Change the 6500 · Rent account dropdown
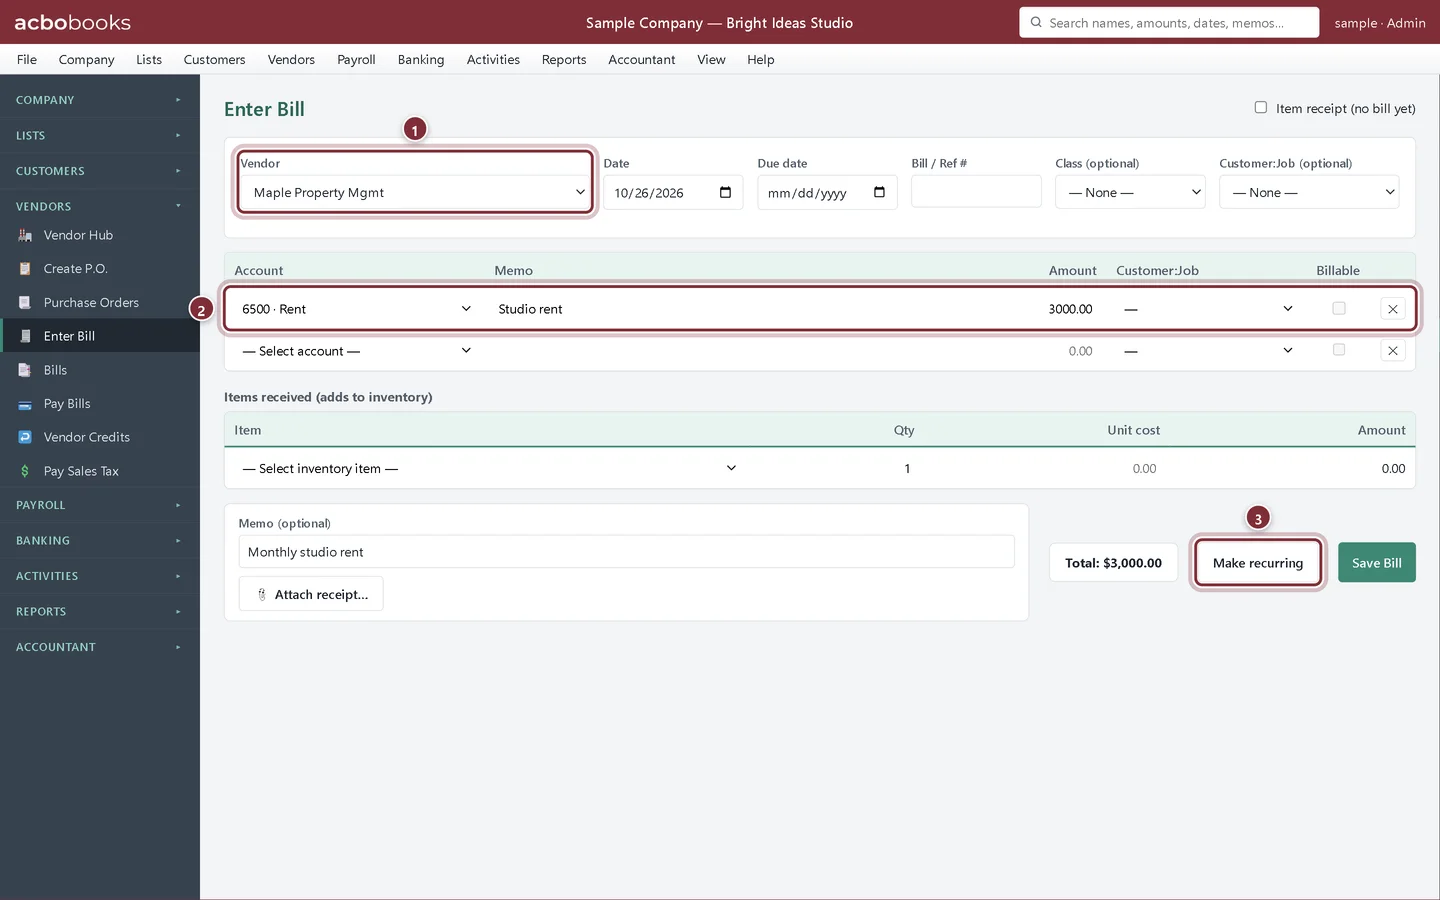 click(356, 309)
